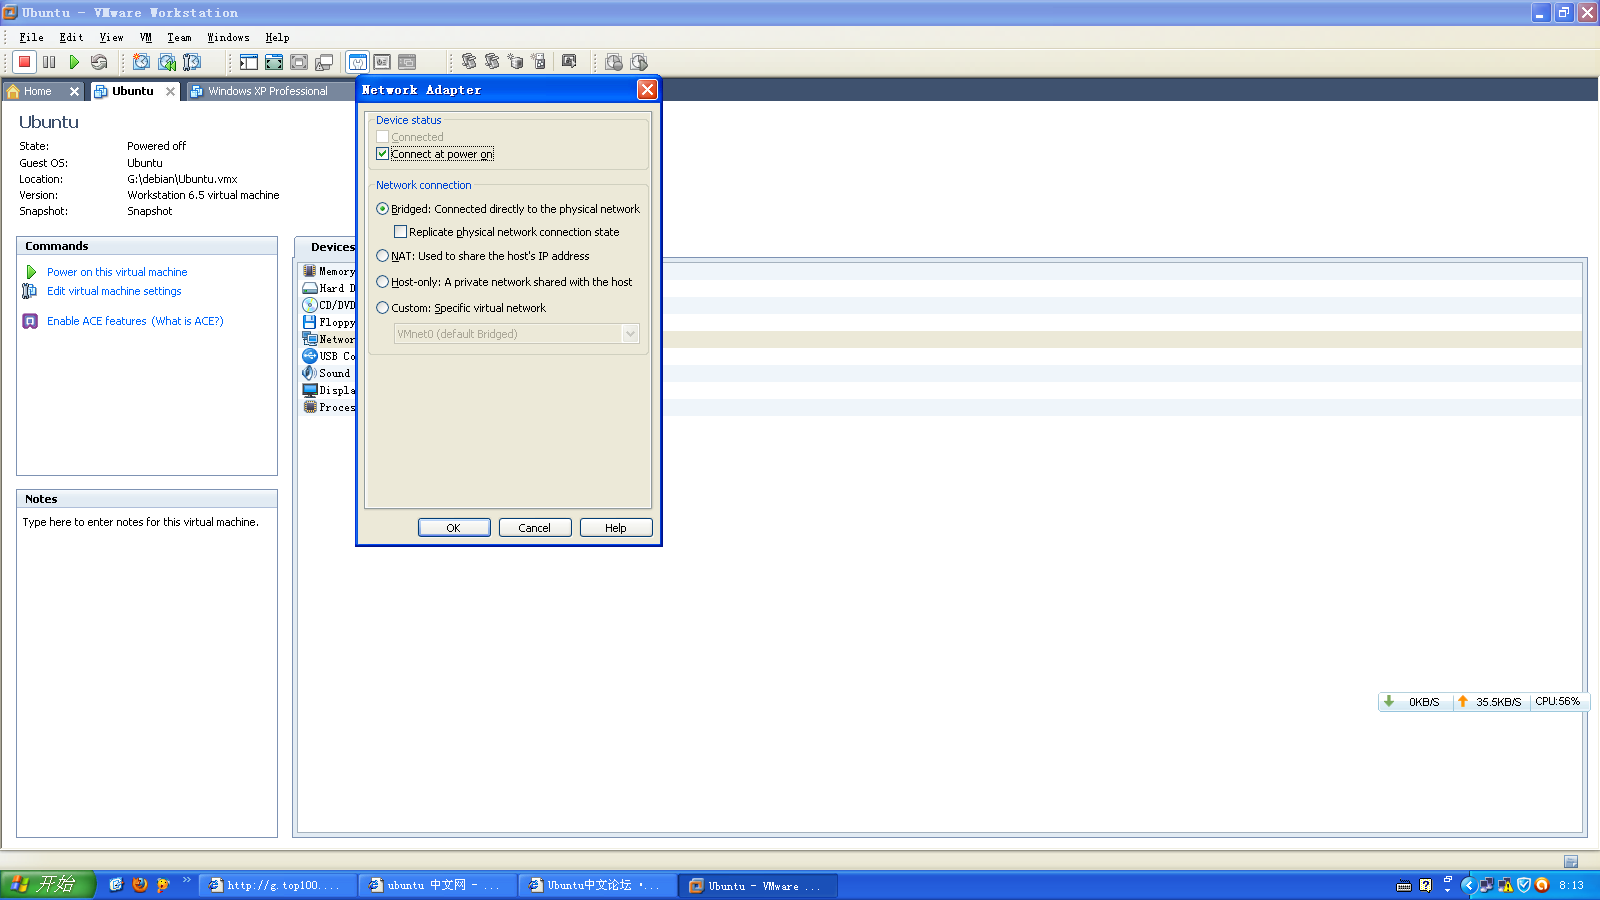
Task: Click the Take Snapshot toolbar icon
Action: tap(142, 62)
